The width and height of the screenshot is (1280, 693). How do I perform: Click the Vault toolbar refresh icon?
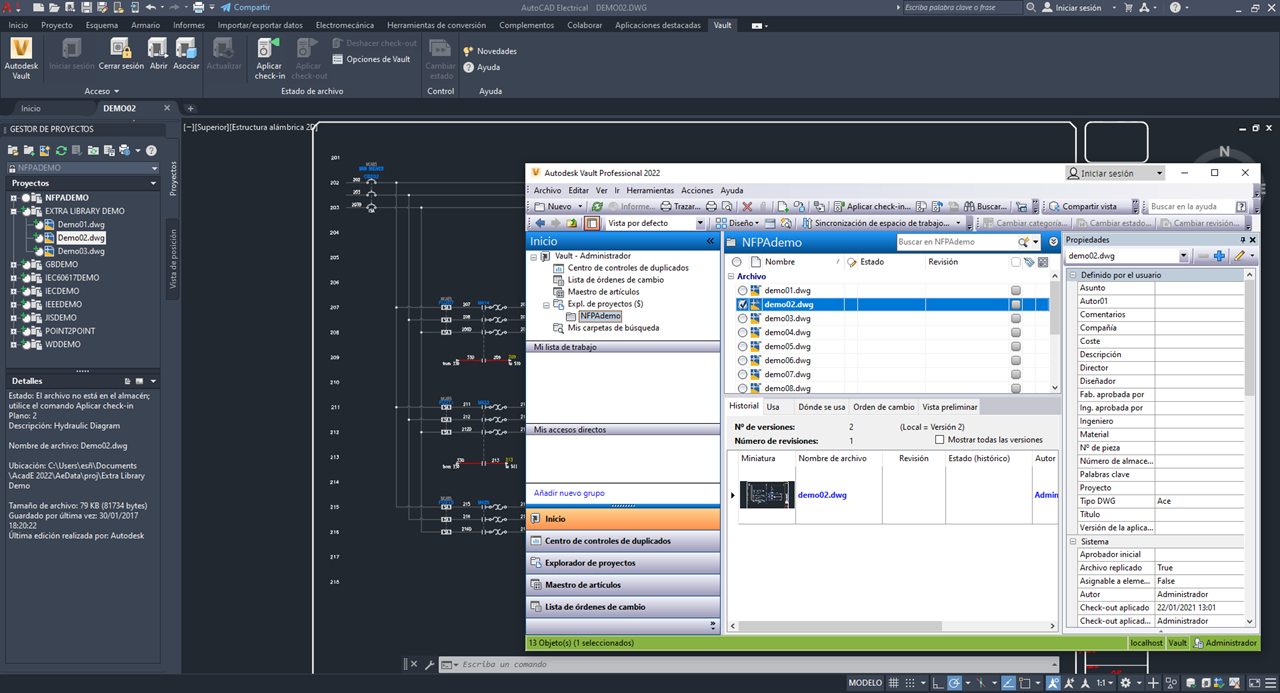tap(597, 206)
